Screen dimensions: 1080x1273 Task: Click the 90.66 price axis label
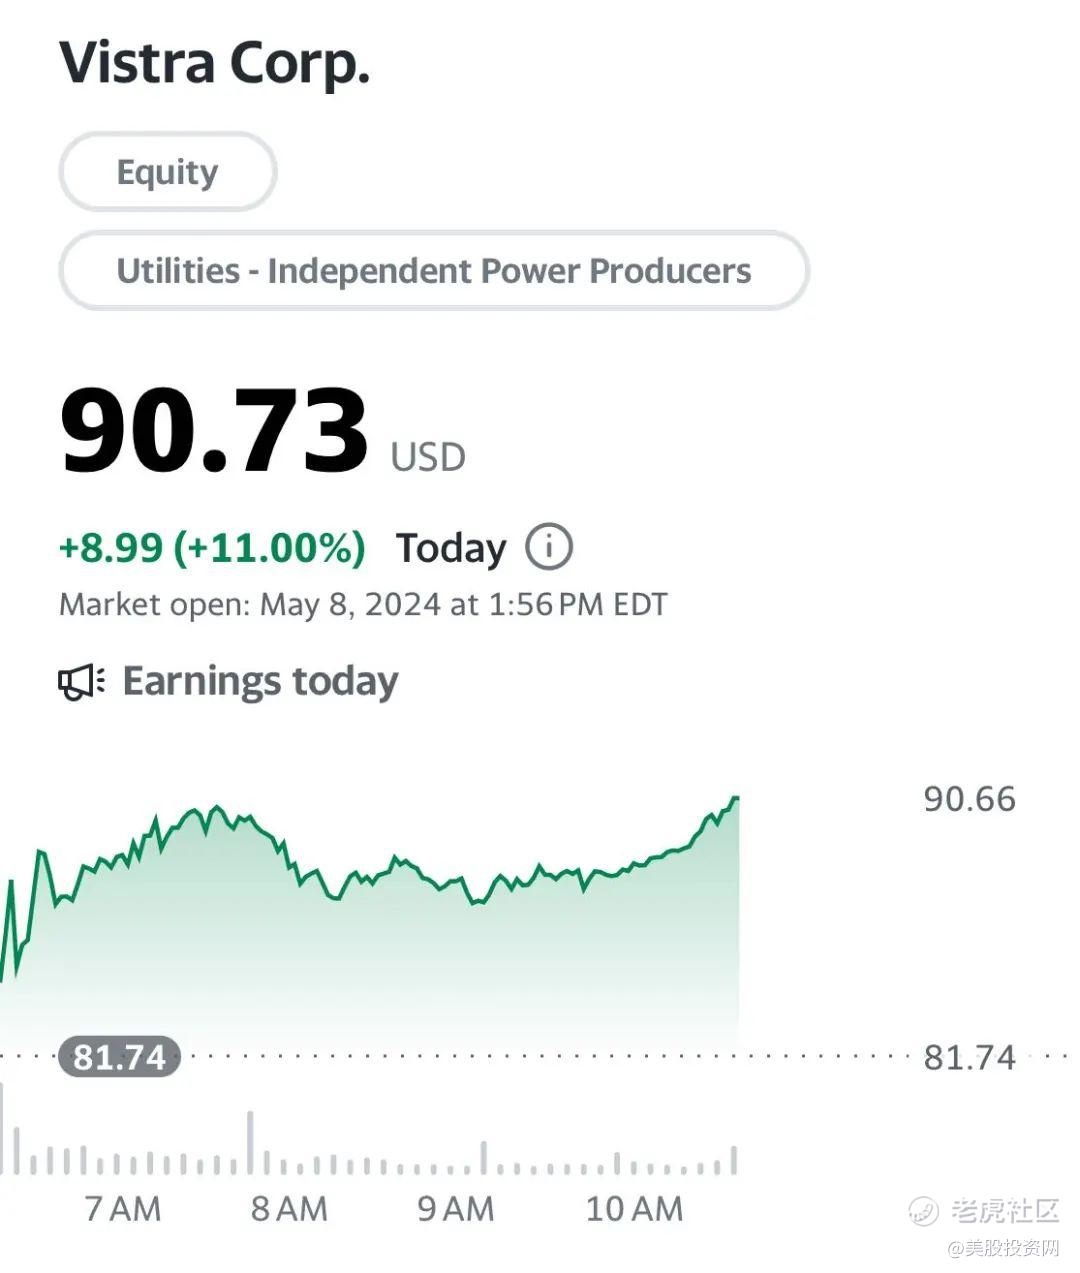(969, 799)
